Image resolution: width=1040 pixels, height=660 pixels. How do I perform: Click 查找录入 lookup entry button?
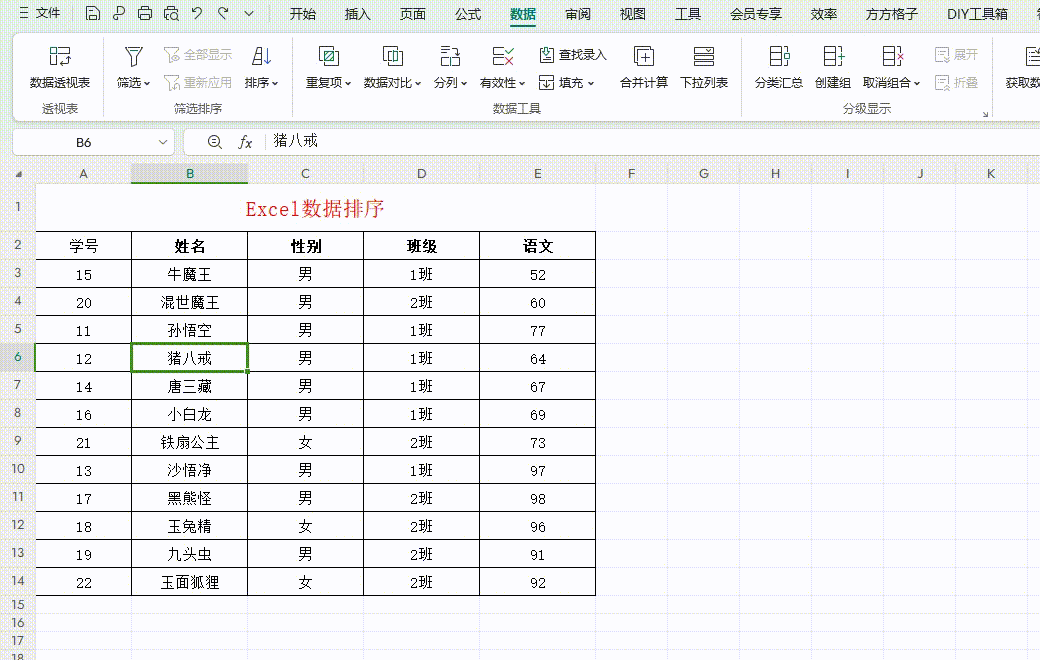pyautogui.click(x=572, y=55)
